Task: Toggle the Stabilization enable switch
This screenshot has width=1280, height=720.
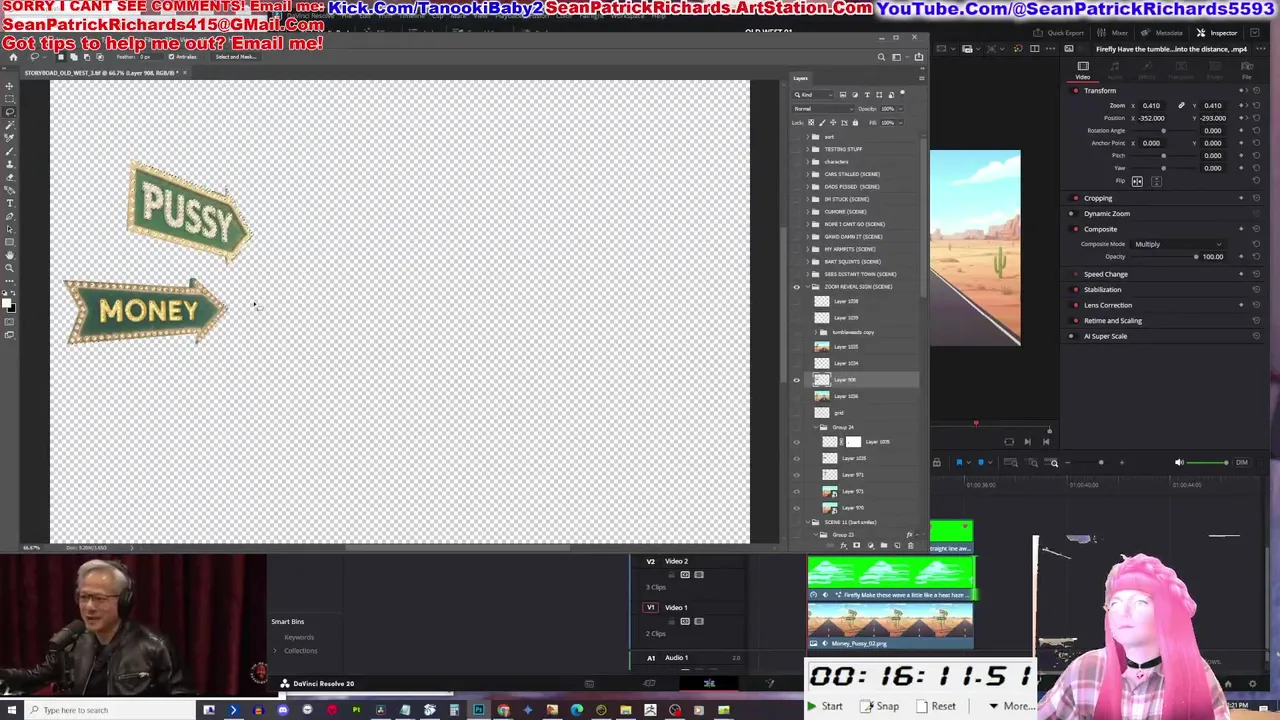Action: click(1075, 290)
